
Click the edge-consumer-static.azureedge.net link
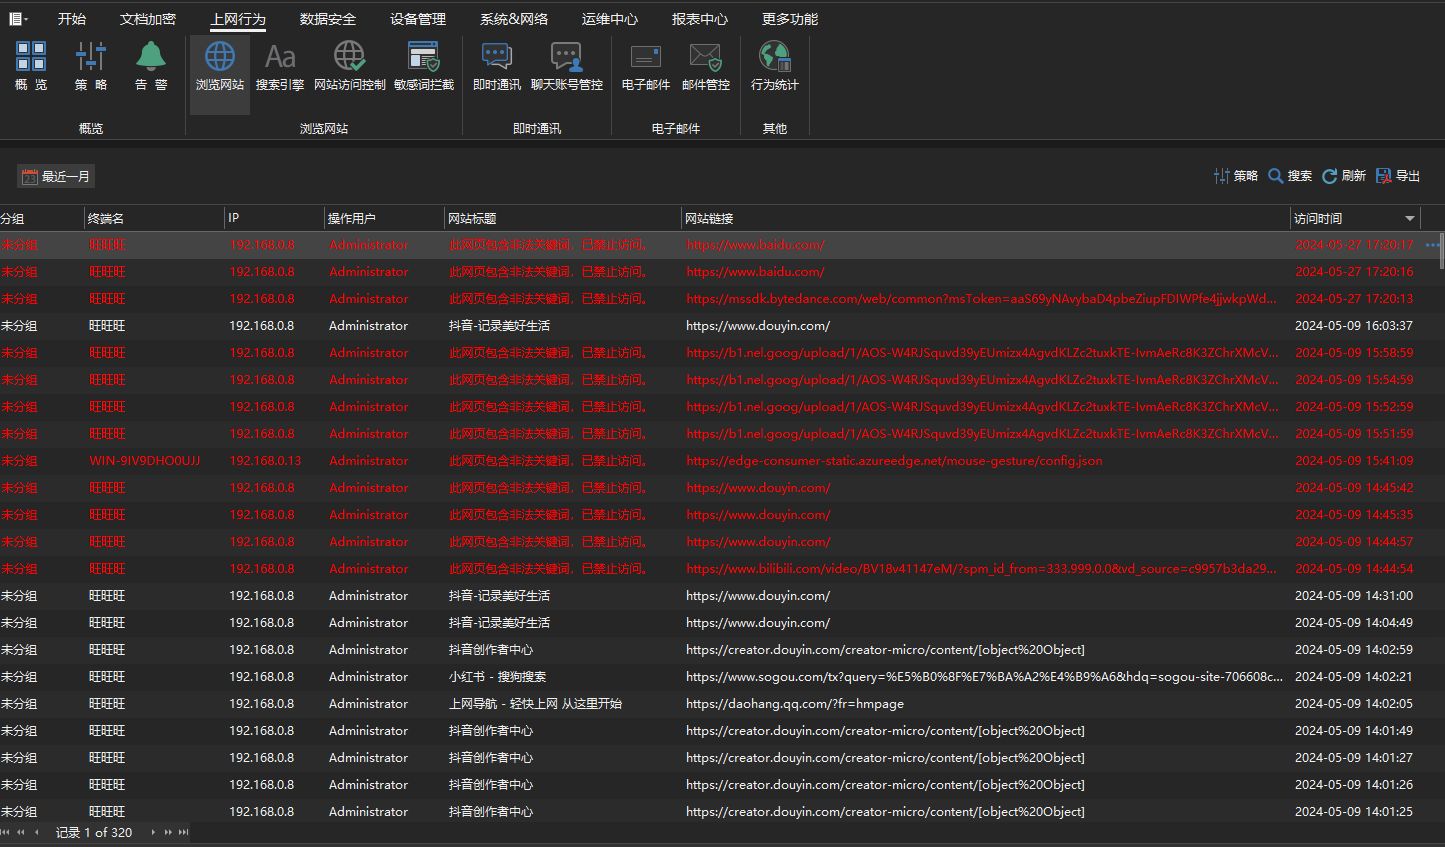pyautogui.click(x=894, y=461)
